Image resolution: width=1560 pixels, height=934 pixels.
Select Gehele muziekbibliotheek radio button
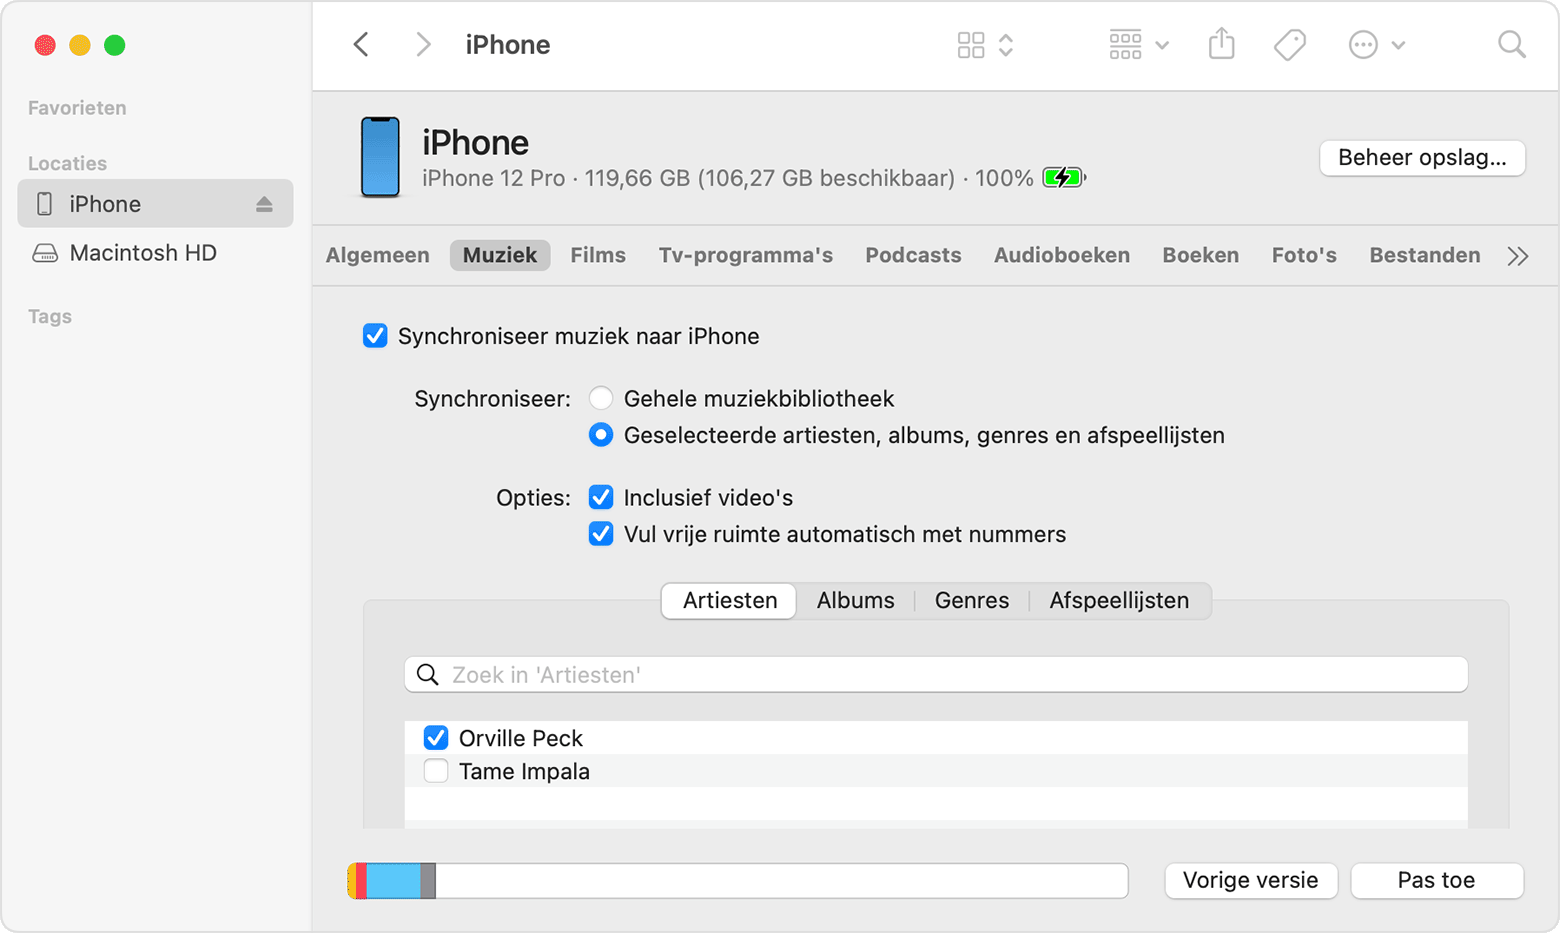pyautogui.click(x=601, y=398)
